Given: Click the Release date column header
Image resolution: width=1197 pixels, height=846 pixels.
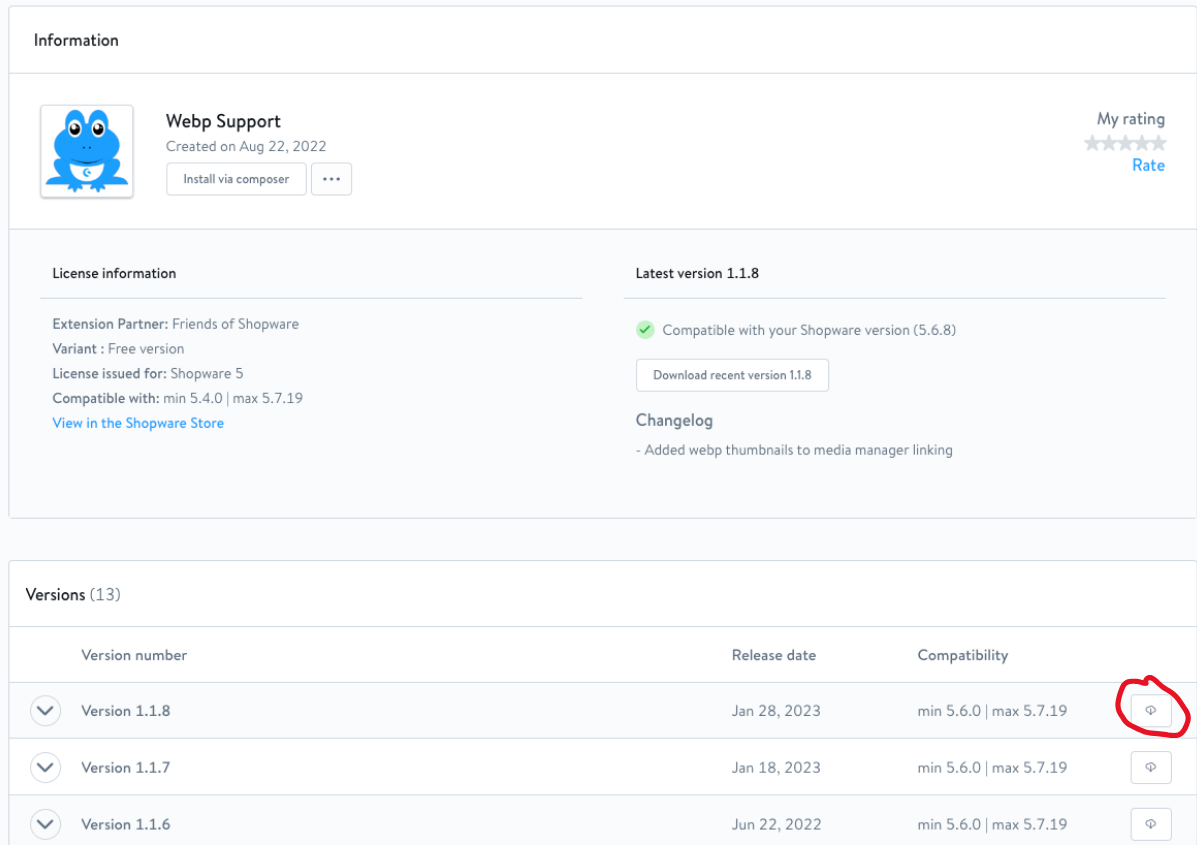Looking at the screenshot, I should (773, 655).
